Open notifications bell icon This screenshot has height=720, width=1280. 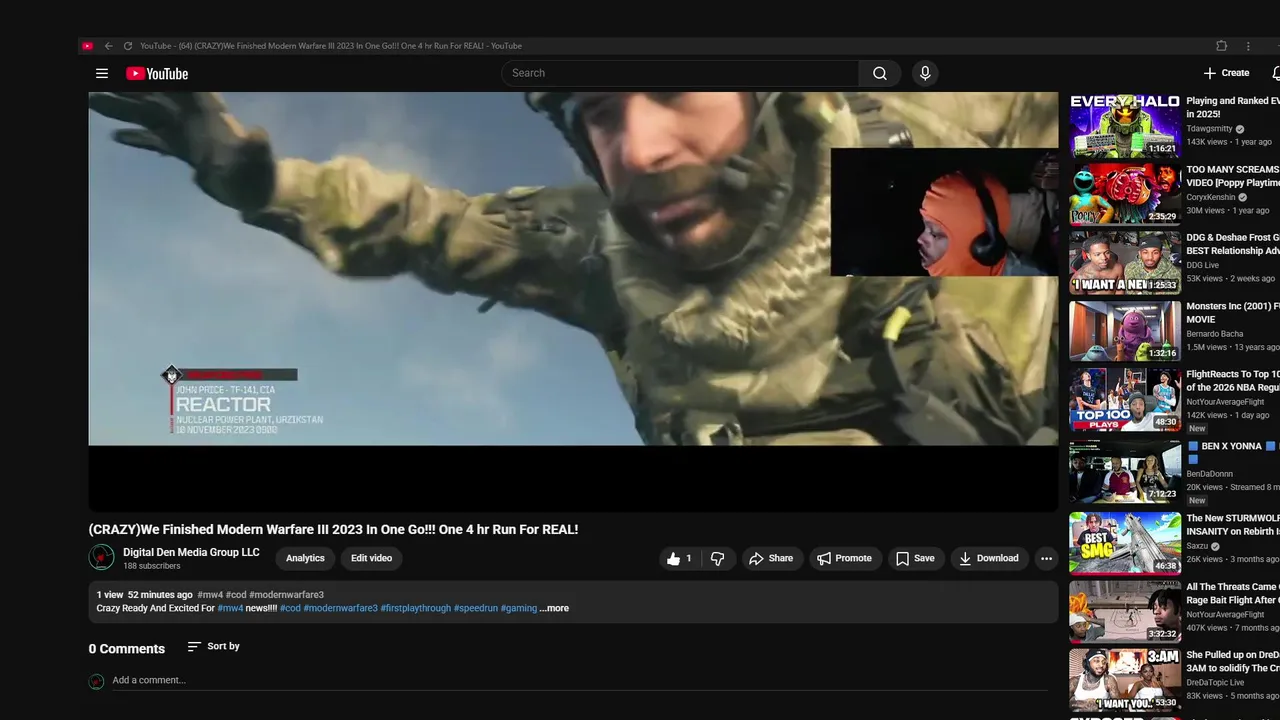1275,73
